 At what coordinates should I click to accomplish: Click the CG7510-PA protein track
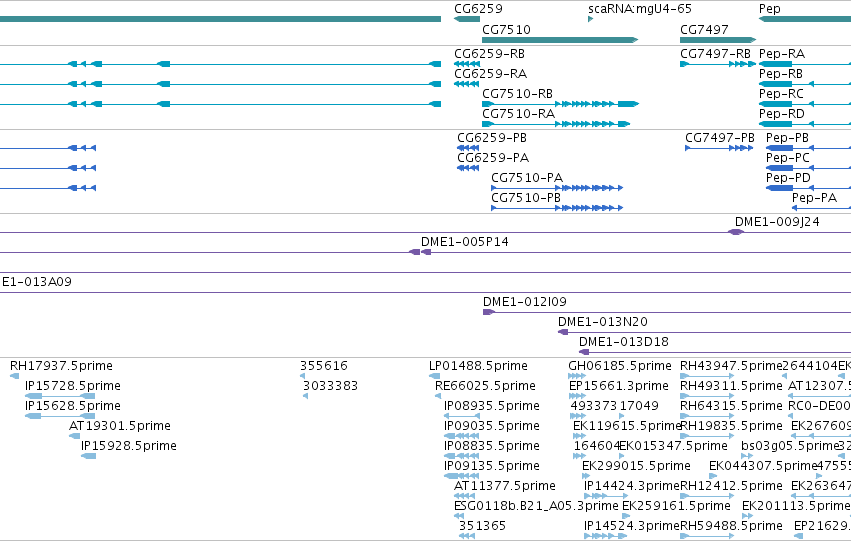point(557,188)
